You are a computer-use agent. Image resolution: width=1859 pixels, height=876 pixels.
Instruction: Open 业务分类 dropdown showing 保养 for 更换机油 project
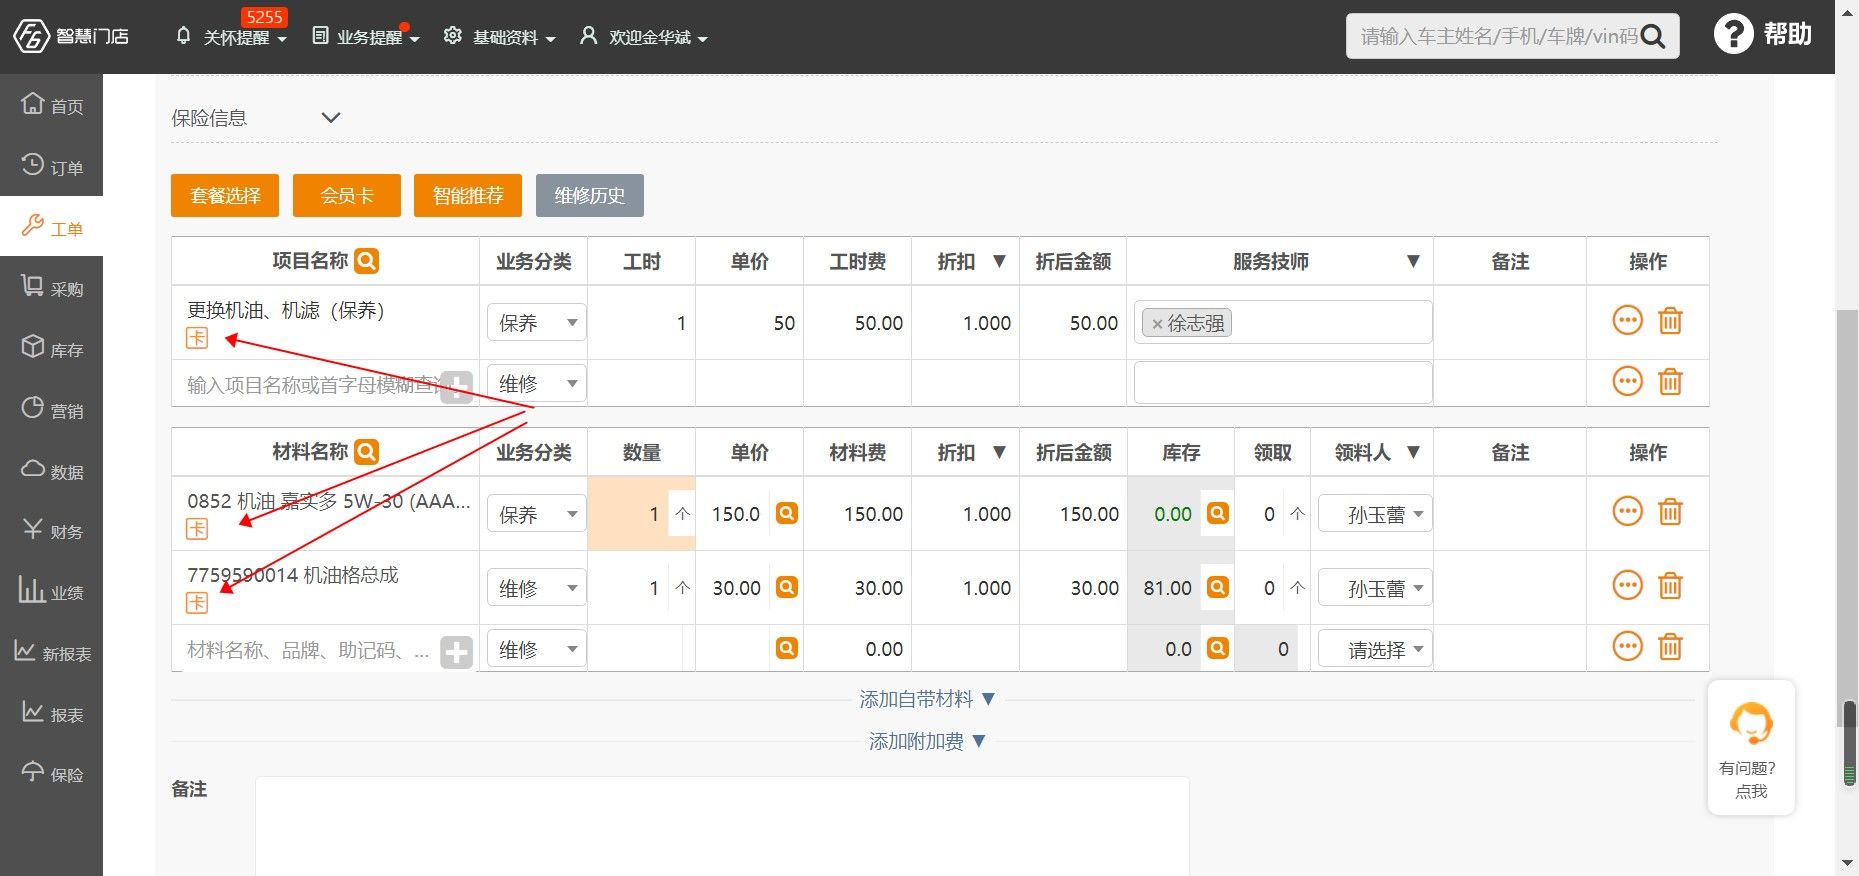536,323
